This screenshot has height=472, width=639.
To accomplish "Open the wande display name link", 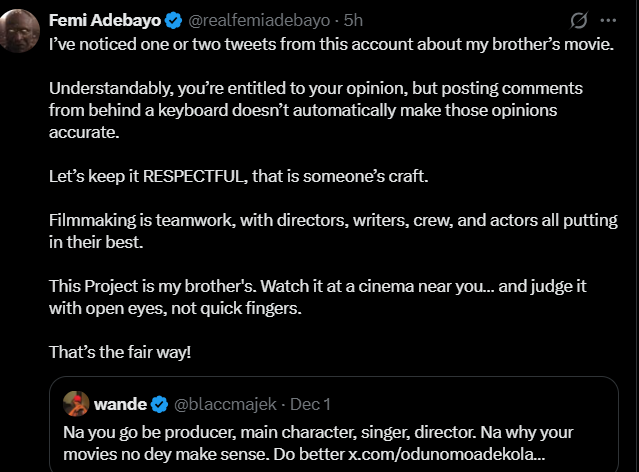I will 120,405.
